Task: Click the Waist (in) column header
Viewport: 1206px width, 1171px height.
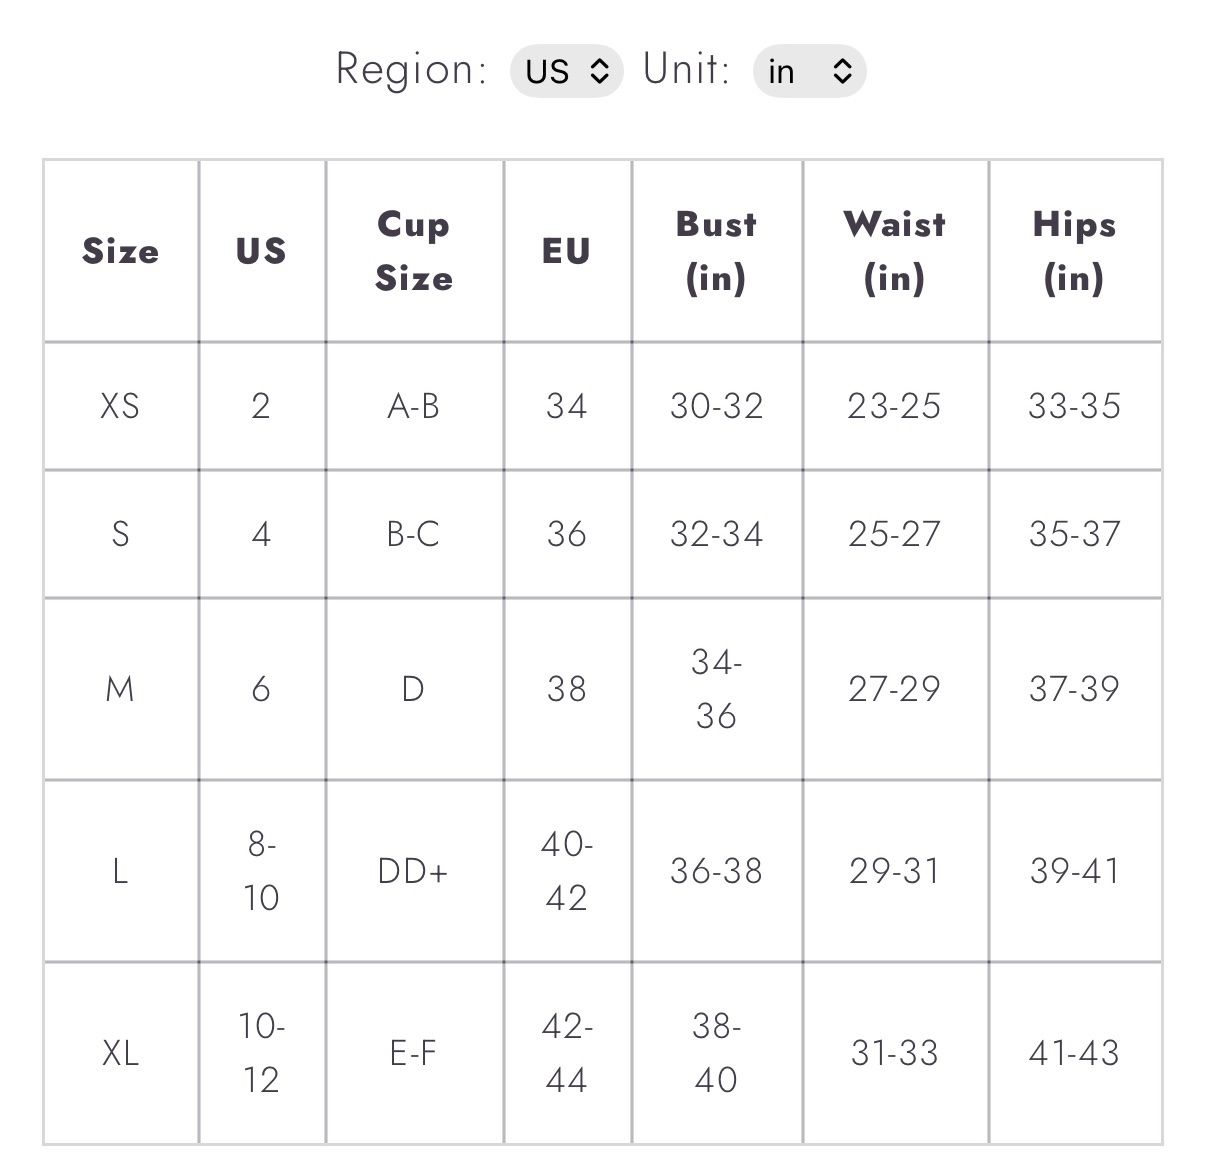Action: coord(895,251)
